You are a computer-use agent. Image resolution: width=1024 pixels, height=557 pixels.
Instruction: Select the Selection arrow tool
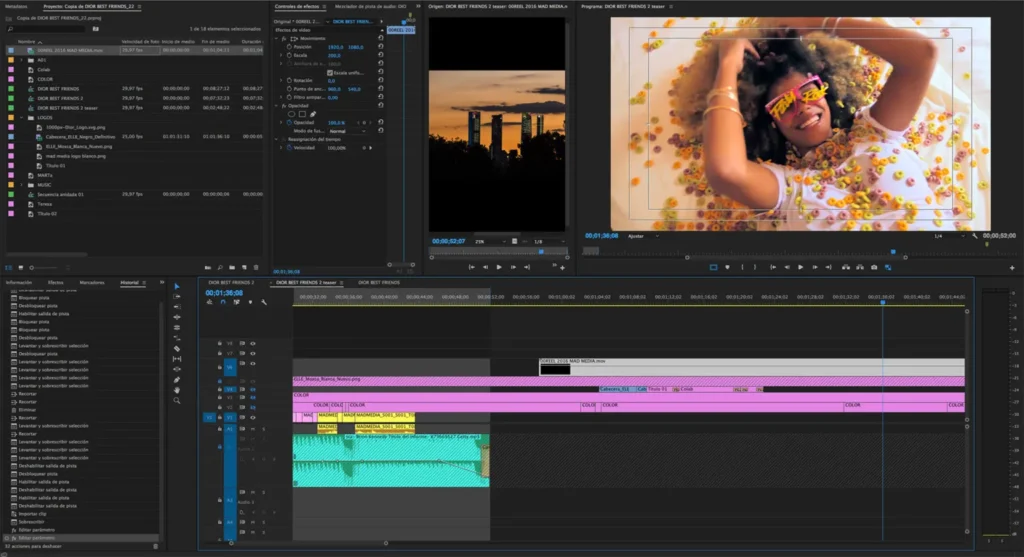point(176,287)
